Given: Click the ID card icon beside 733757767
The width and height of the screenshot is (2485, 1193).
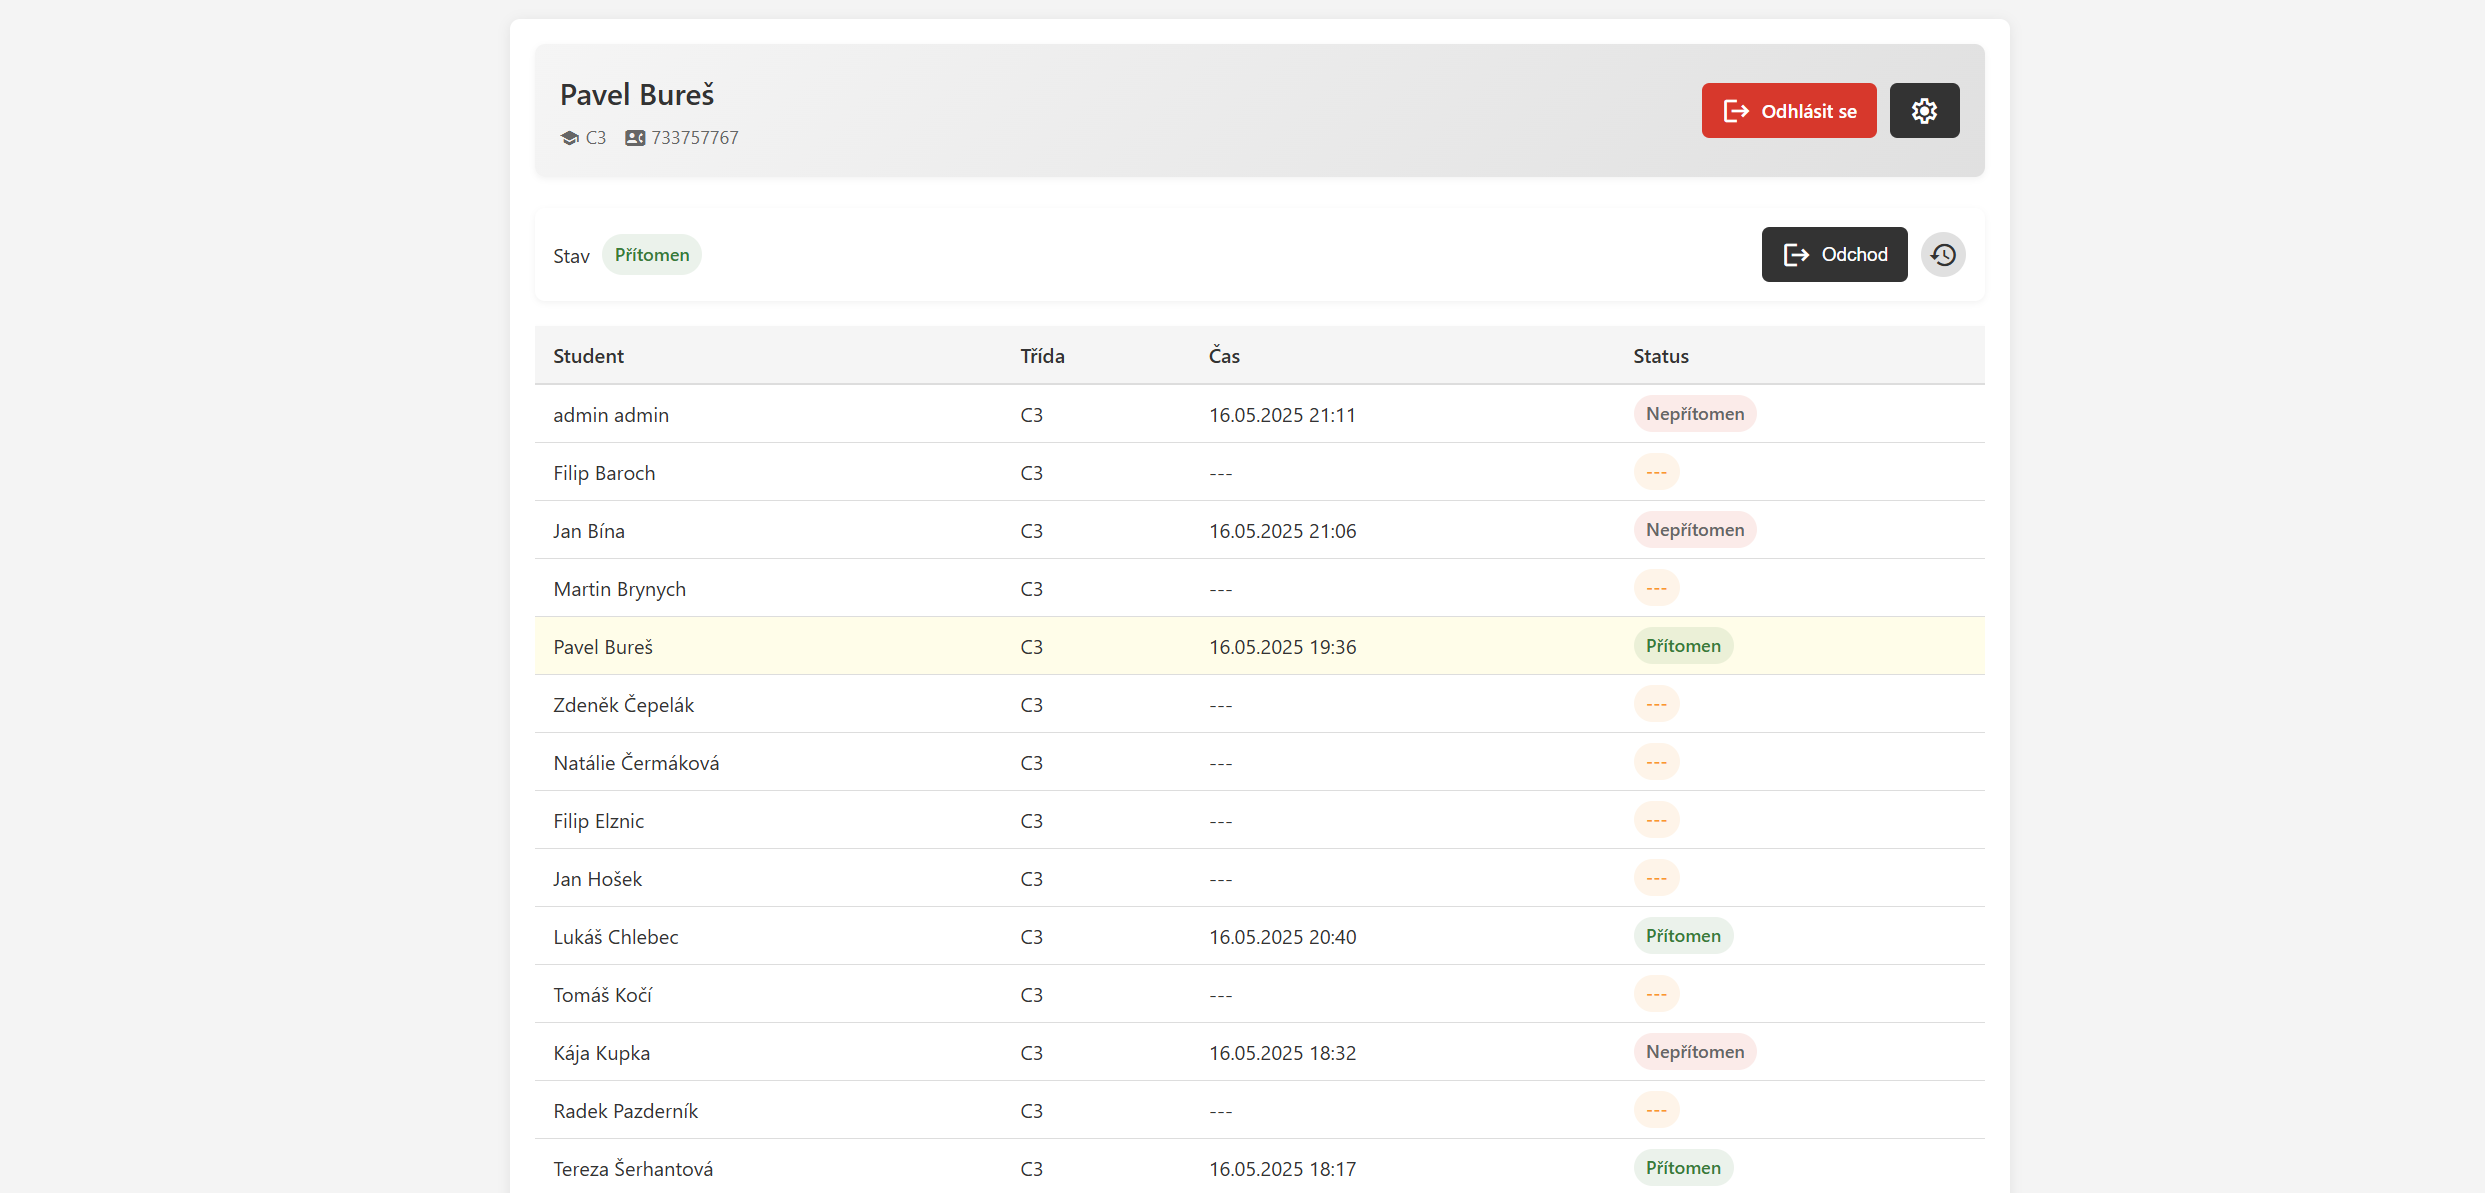Looking at the screenshot, I should [635, 138].
